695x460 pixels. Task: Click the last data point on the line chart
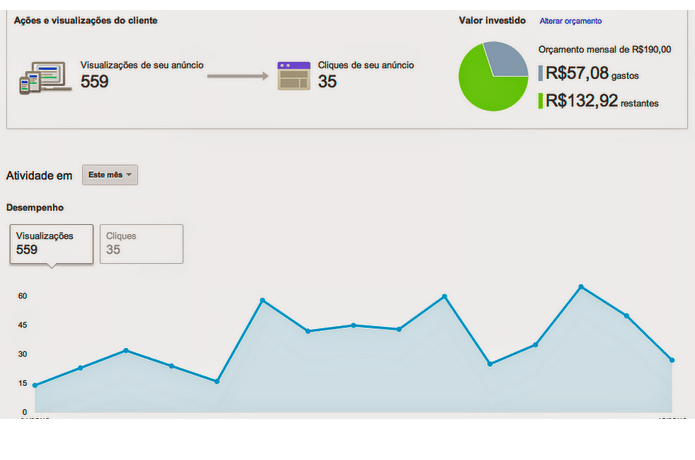672,360
